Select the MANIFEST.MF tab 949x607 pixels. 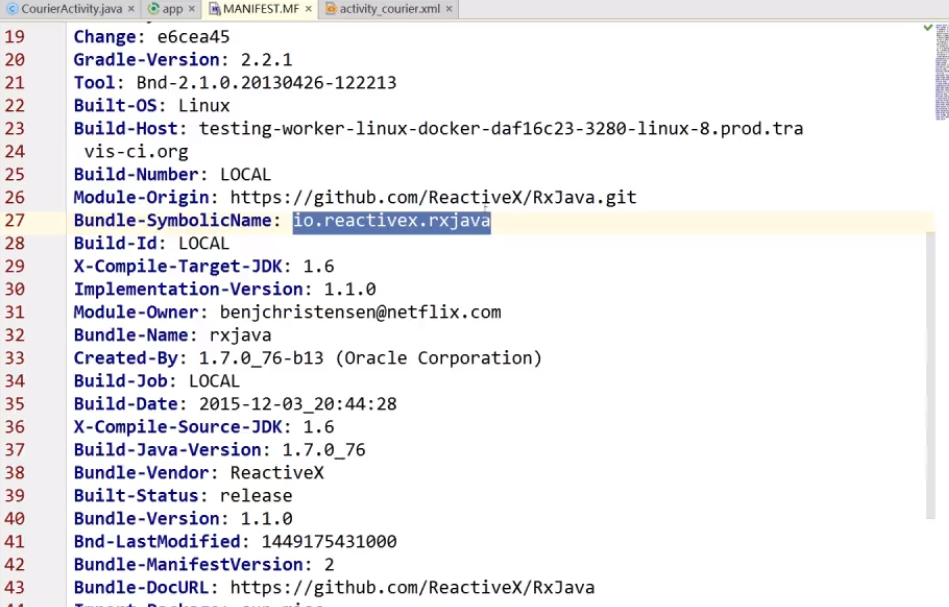tap(261, 8)
